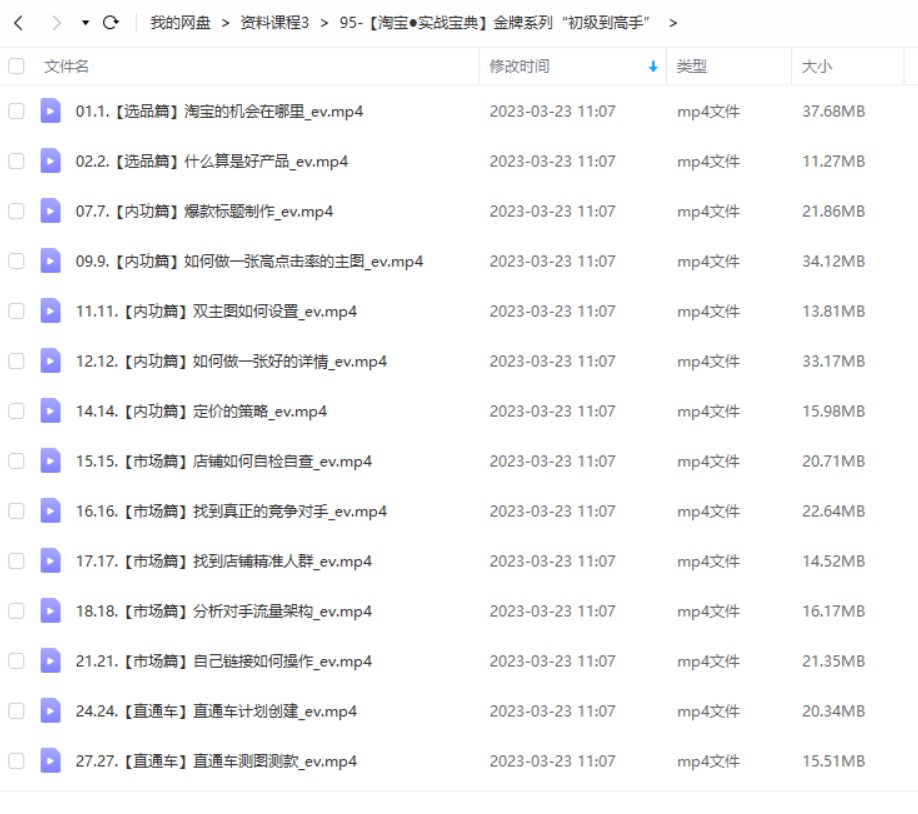Select file name 15.15.【市场篇】店铺如何自检自查_ev.mp4
Image resolution: width=918 pixels, height=814 pixels.
[224, 461]
